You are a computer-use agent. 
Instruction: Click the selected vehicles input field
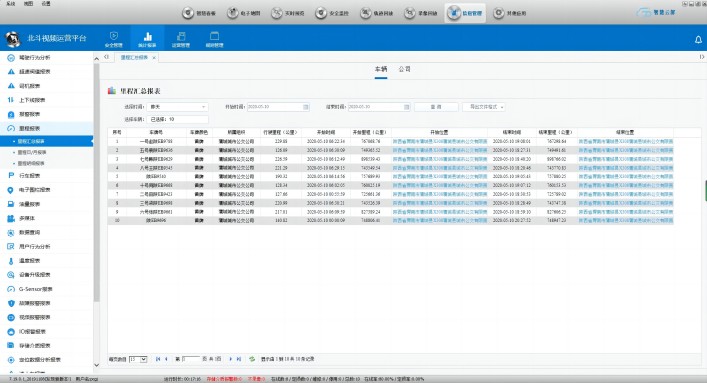coord(177,119)
